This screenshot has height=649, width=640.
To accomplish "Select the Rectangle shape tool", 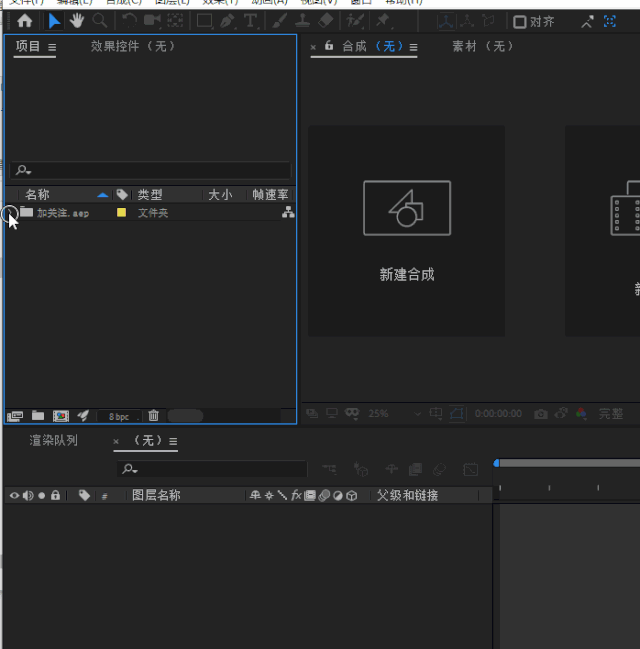I will tap(205, 21).
